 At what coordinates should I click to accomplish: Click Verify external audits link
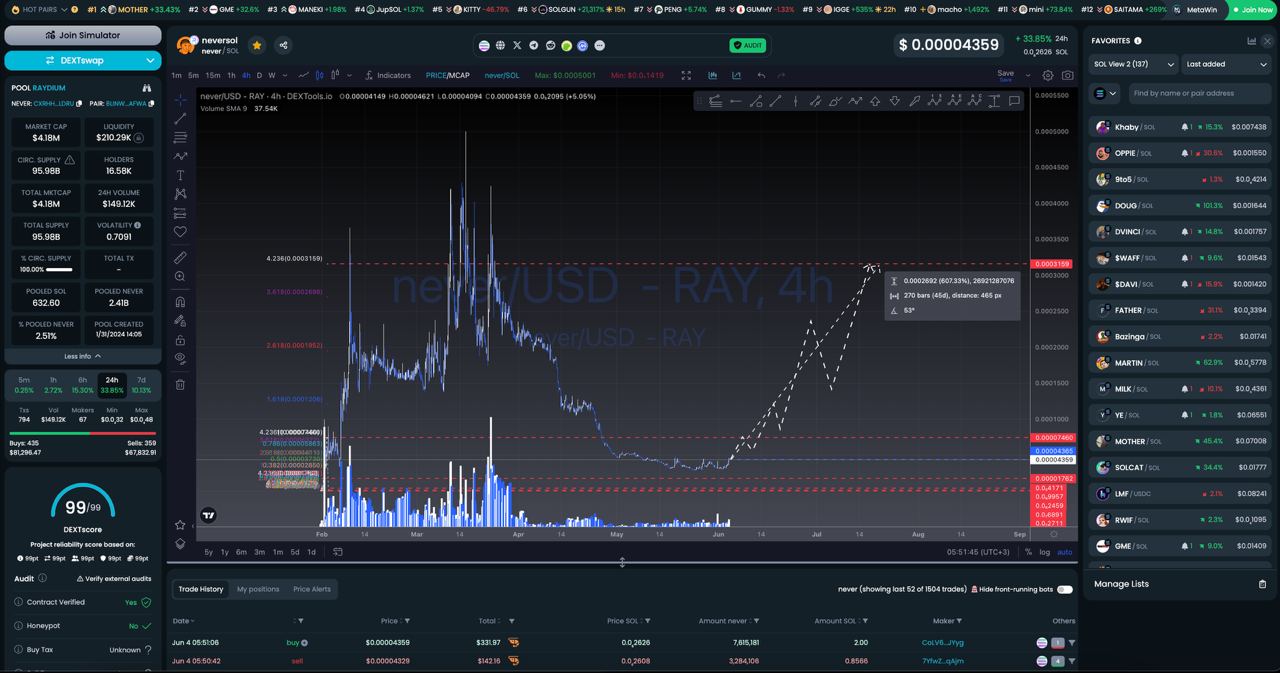[x=115, y=579]
